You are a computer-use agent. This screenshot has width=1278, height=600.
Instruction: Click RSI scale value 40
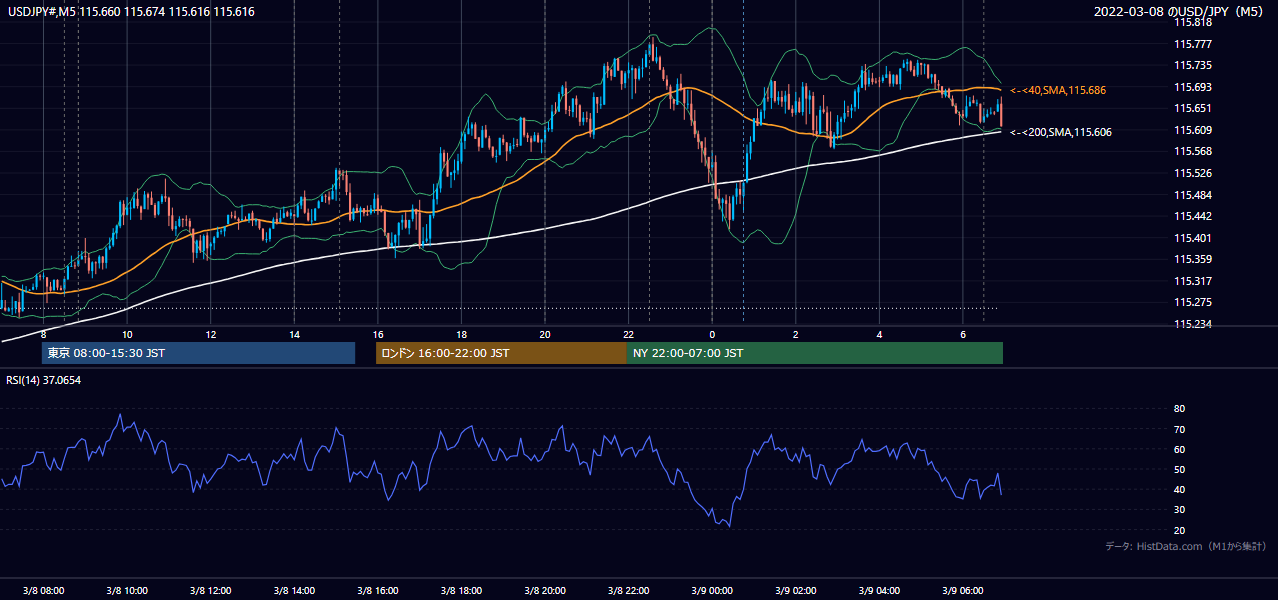1179,490
